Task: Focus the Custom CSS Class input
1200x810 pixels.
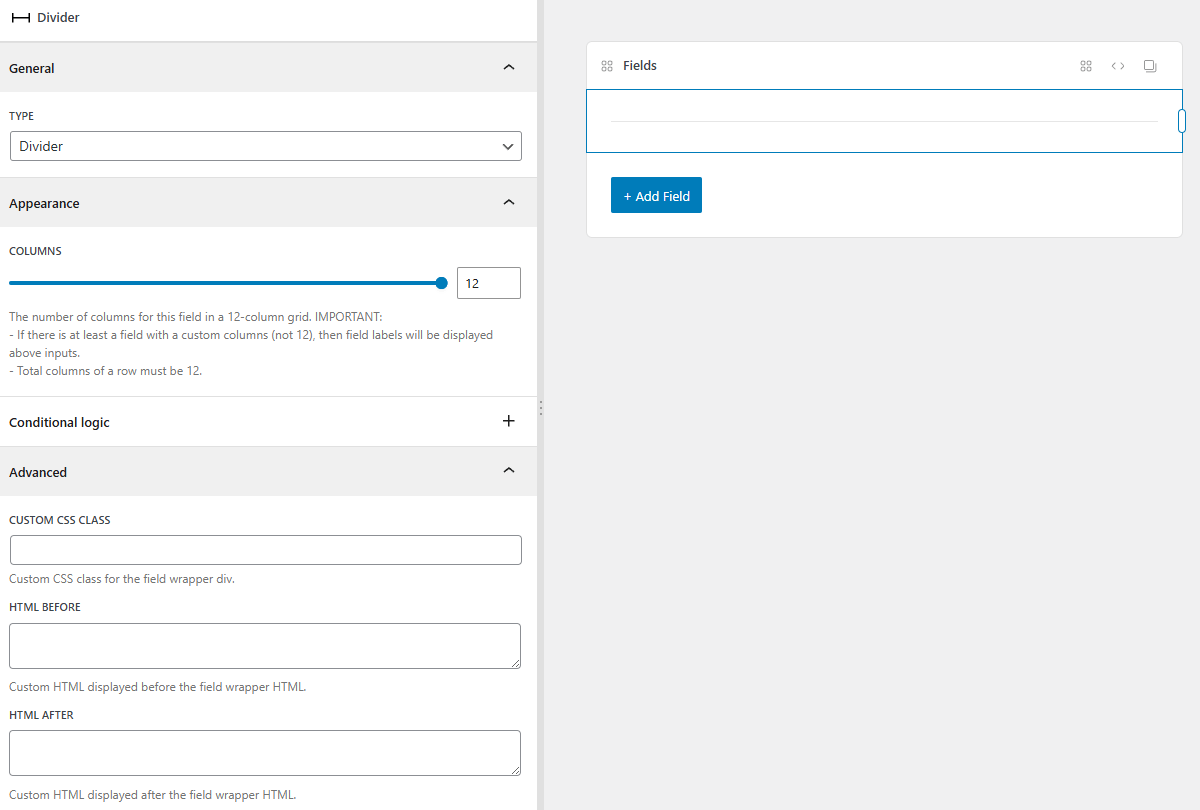Action: tap(265, 550)
